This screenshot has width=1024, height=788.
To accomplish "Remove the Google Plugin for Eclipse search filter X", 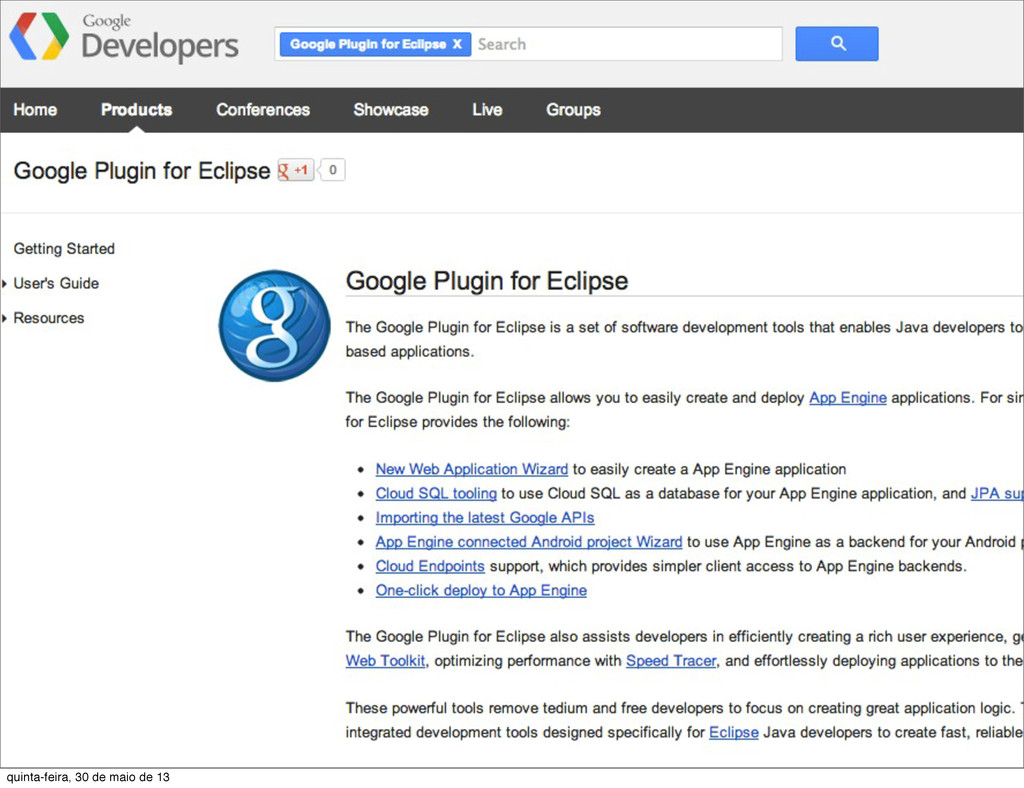I will click(457, 44).
